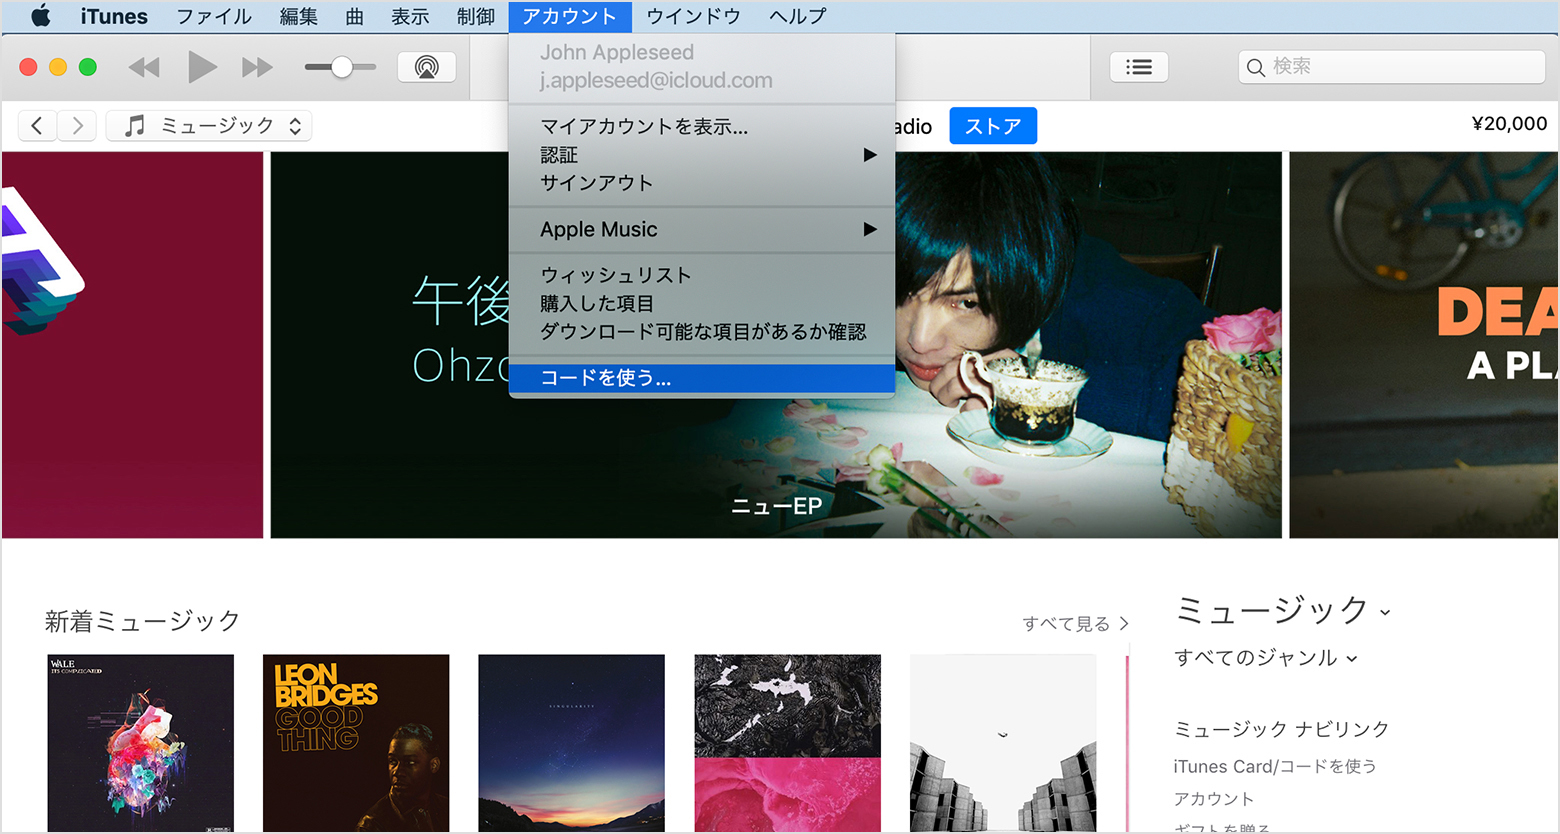Open the ウインドウ menu

[x=694, y=16]
